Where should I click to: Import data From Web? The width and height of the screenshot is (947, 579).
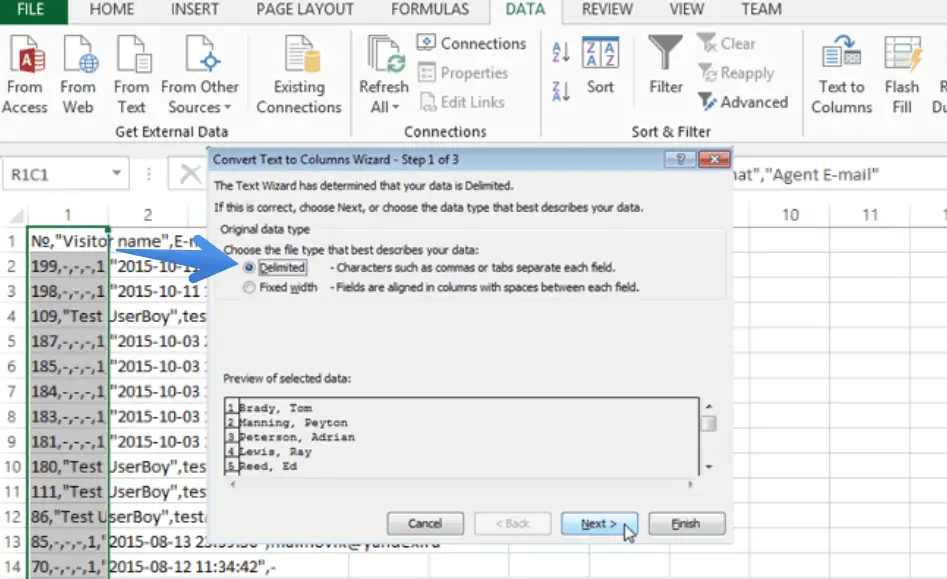pos(78,74)
